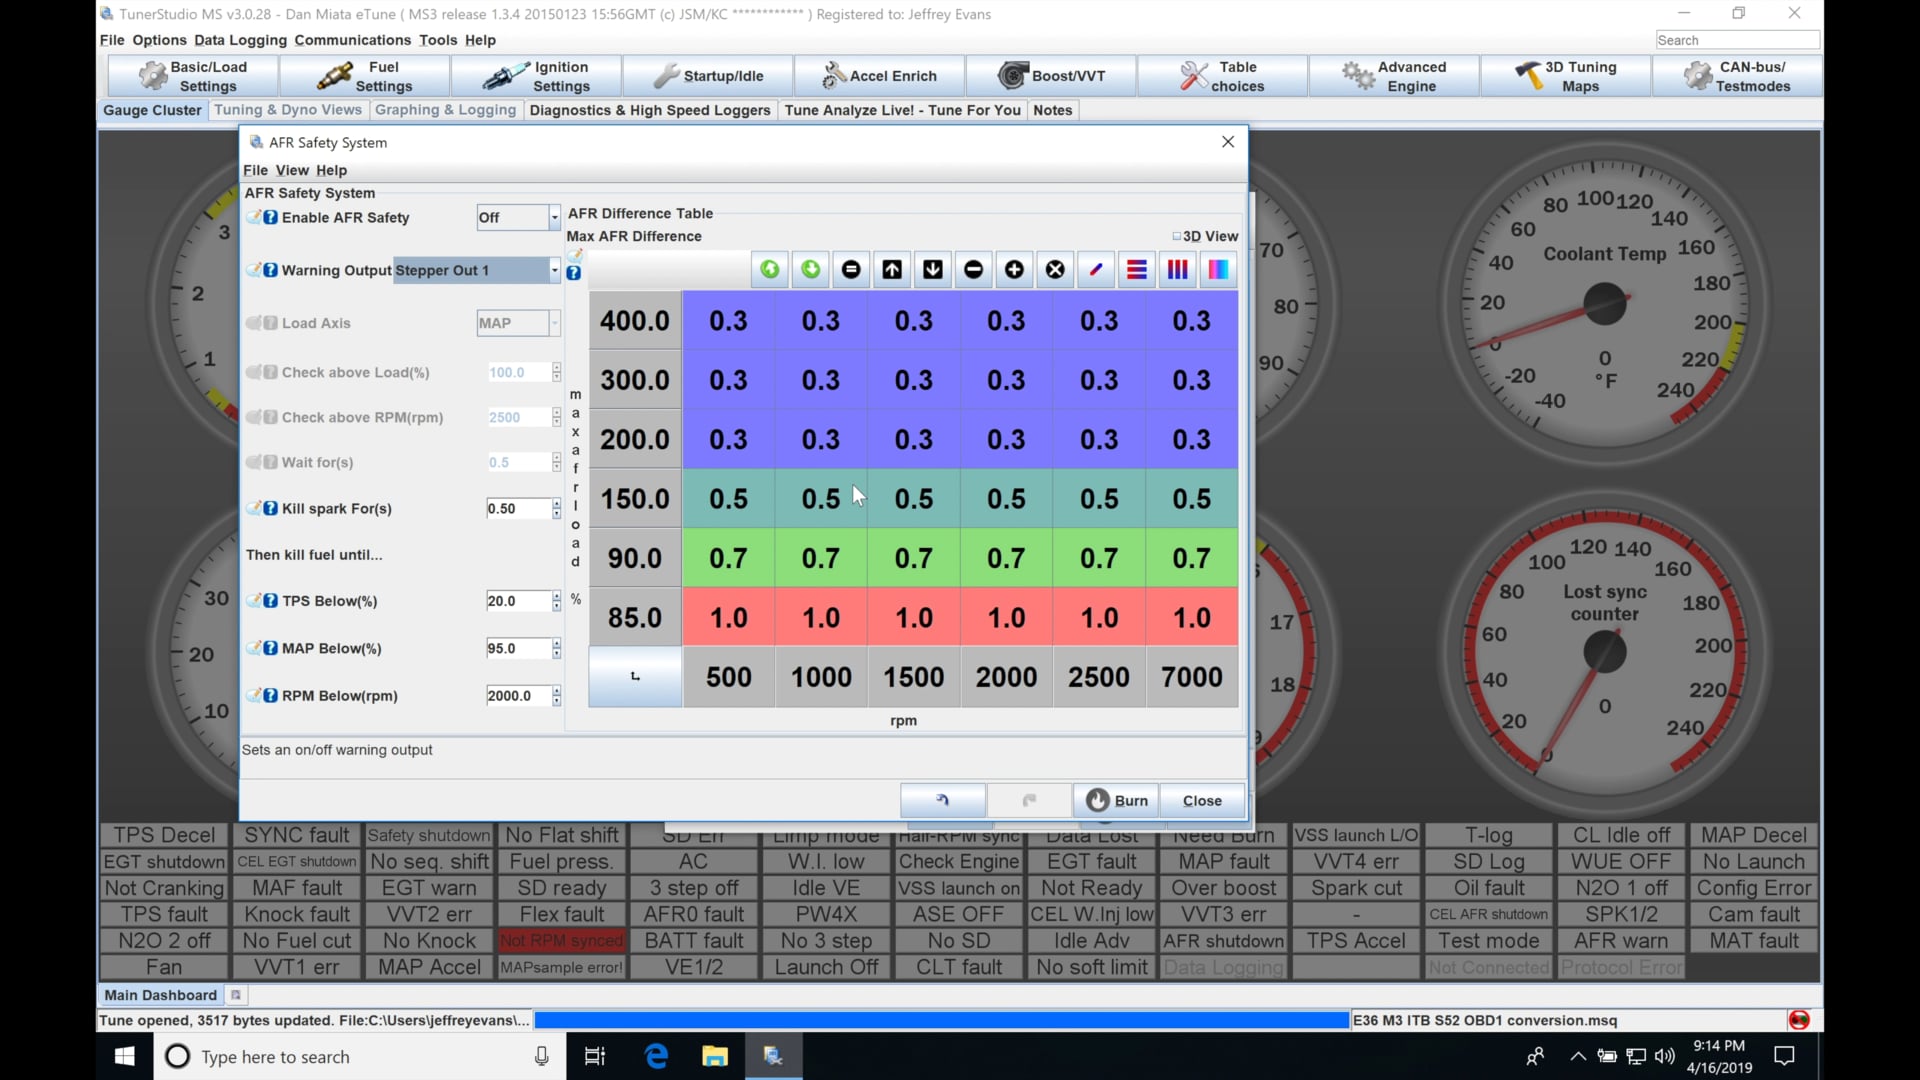Screen dimensions: 1920x1080
Task: Expand the Warning Output dropdown
Action: [x=554, y=271]
